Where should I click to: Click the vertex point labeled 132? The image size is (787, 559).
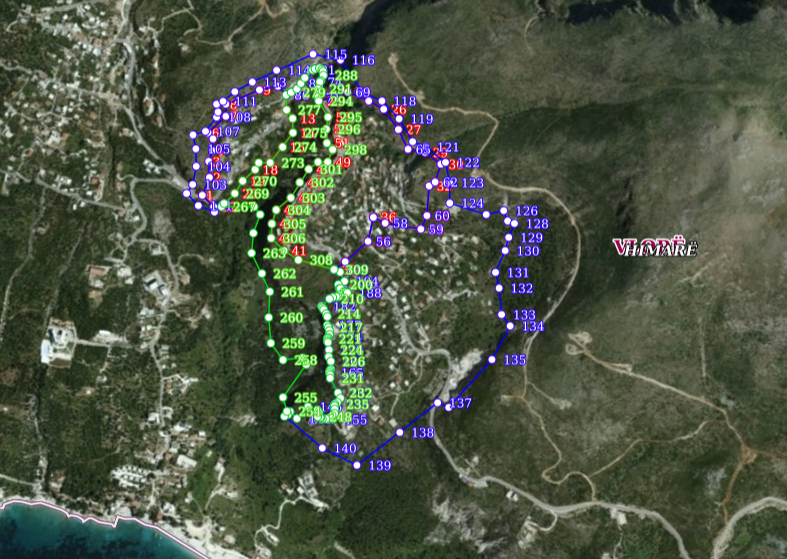tap(499, 288)
